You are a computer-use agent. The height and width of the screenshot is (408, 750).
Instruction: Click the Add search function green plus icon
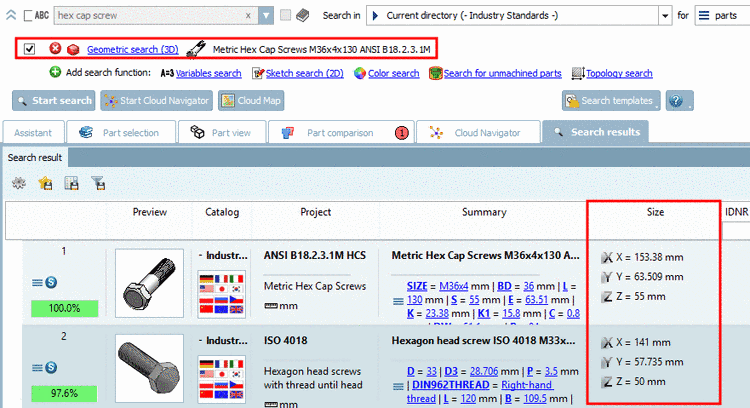(x=55, y=73)
